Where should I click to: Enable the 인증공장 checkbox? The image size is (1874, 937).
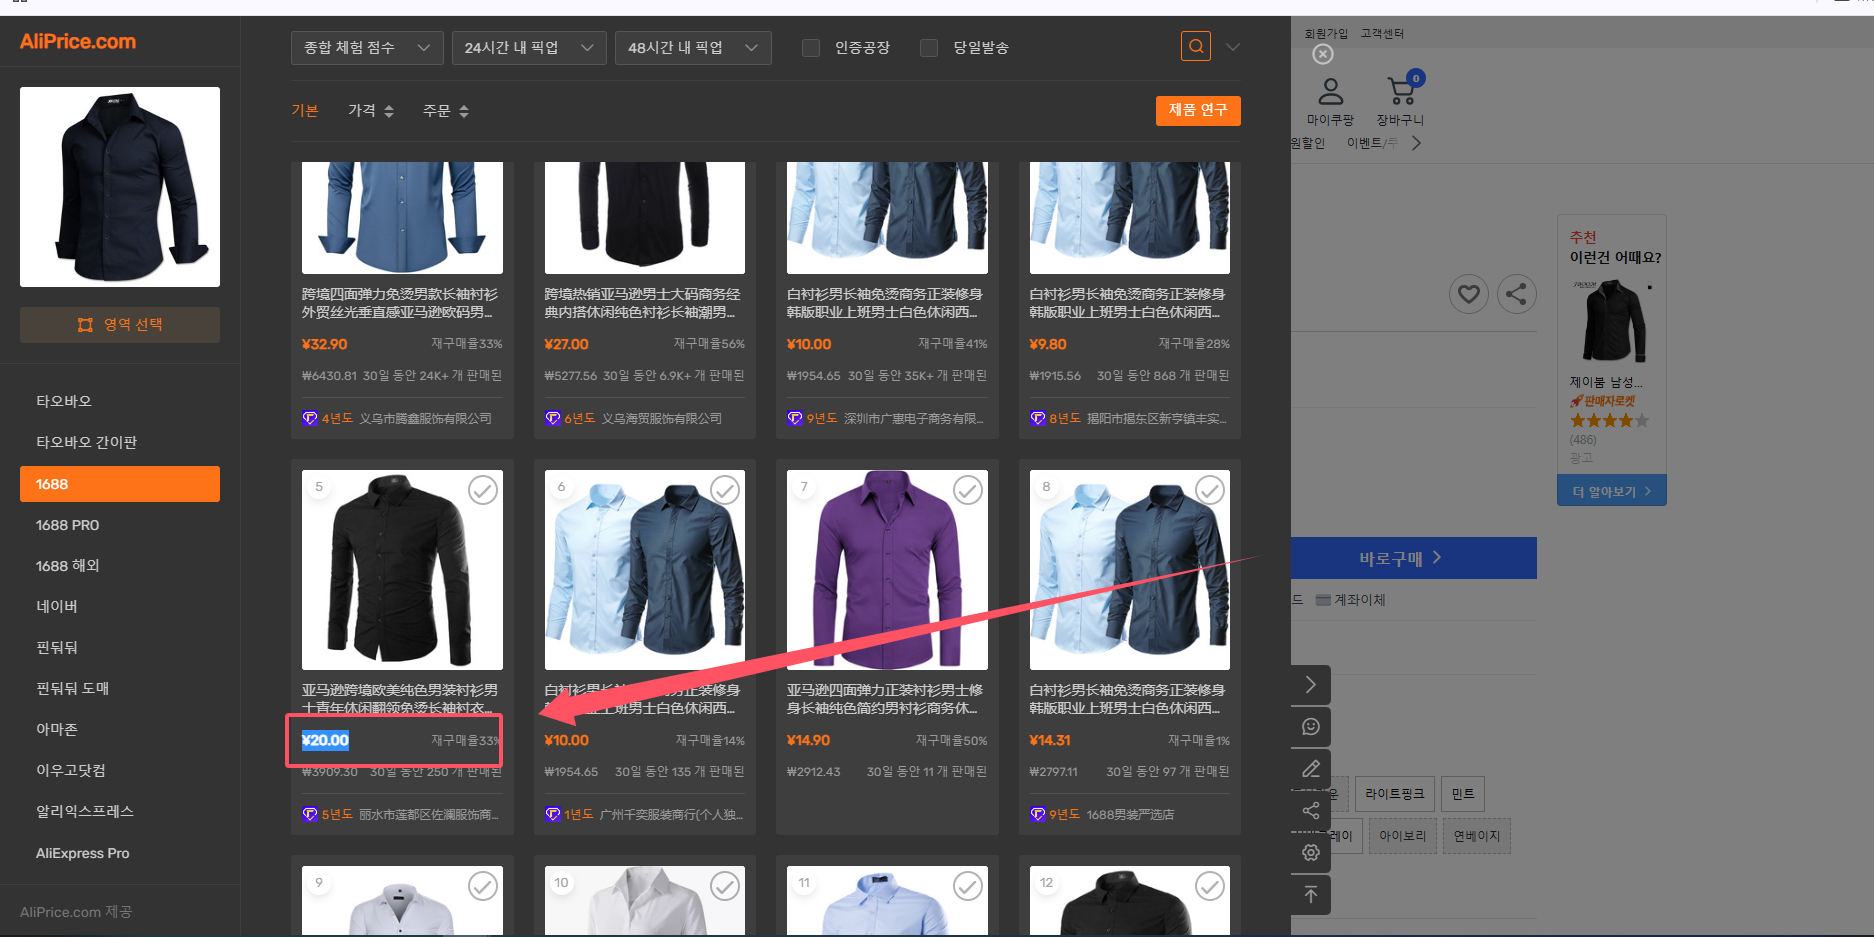tap(811, 48)
